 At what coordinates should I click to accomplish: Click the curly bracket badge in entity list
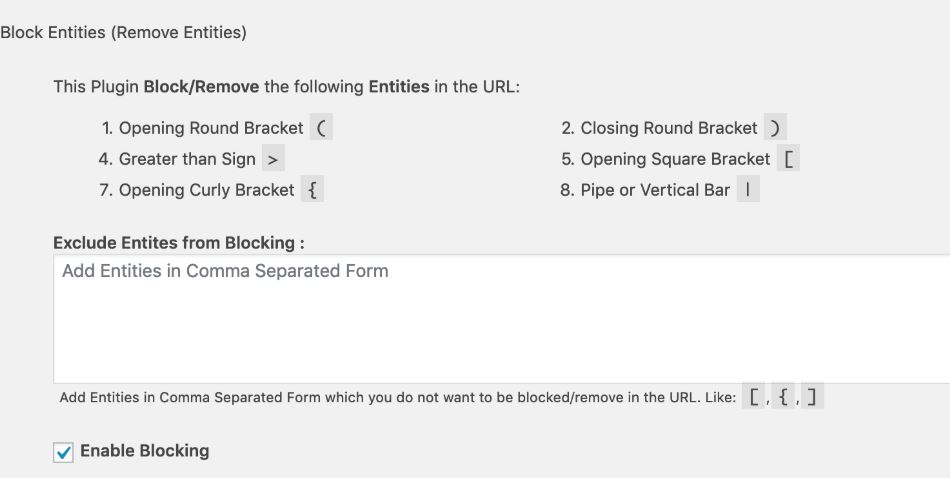click(313, 190)
